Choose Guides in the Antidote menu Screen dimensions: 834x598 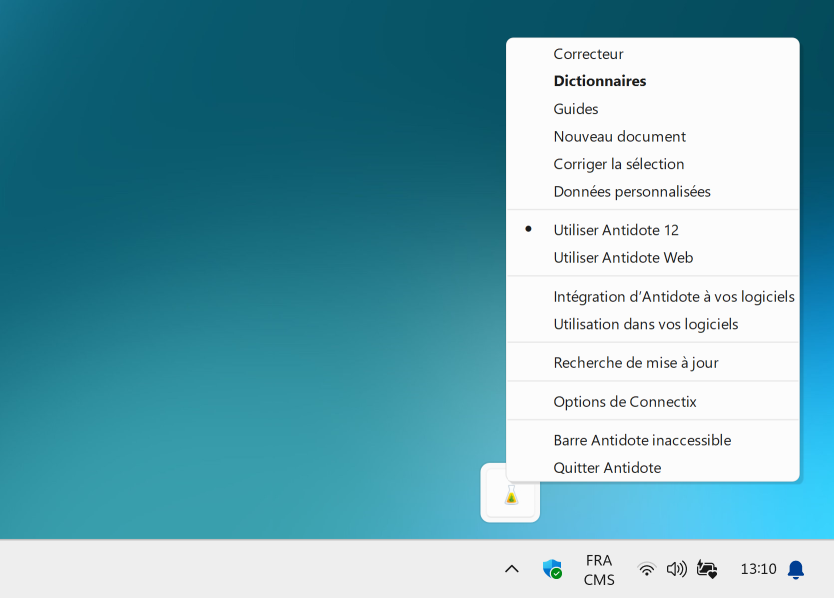click(x=576, y=109)
